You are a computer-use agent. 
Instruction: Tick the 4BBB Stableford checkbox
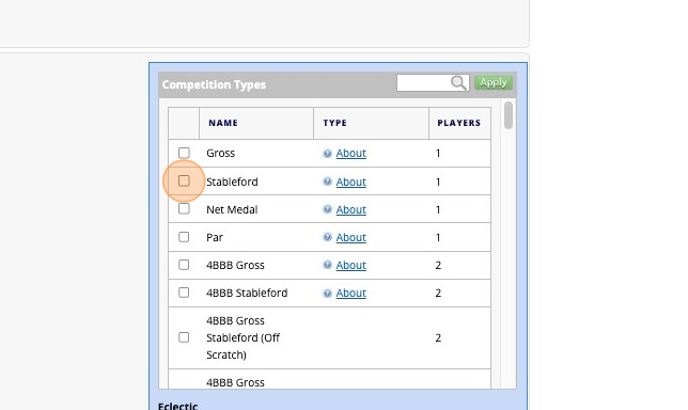pyautogui.click(x=184, y=293)
